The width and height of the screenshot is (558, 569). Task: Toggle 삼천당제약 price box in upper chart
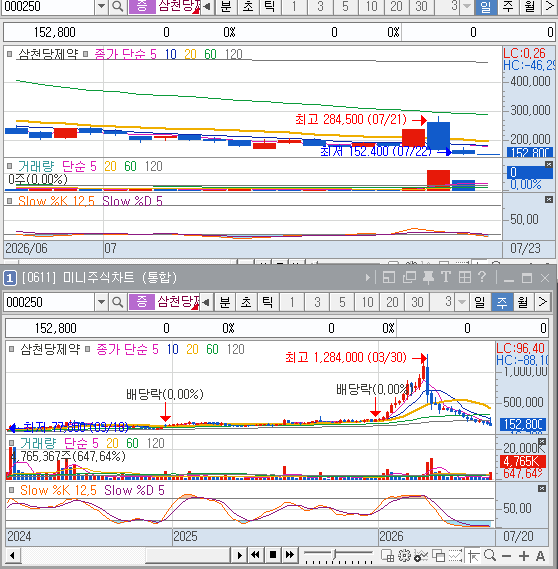pos(10,54)
